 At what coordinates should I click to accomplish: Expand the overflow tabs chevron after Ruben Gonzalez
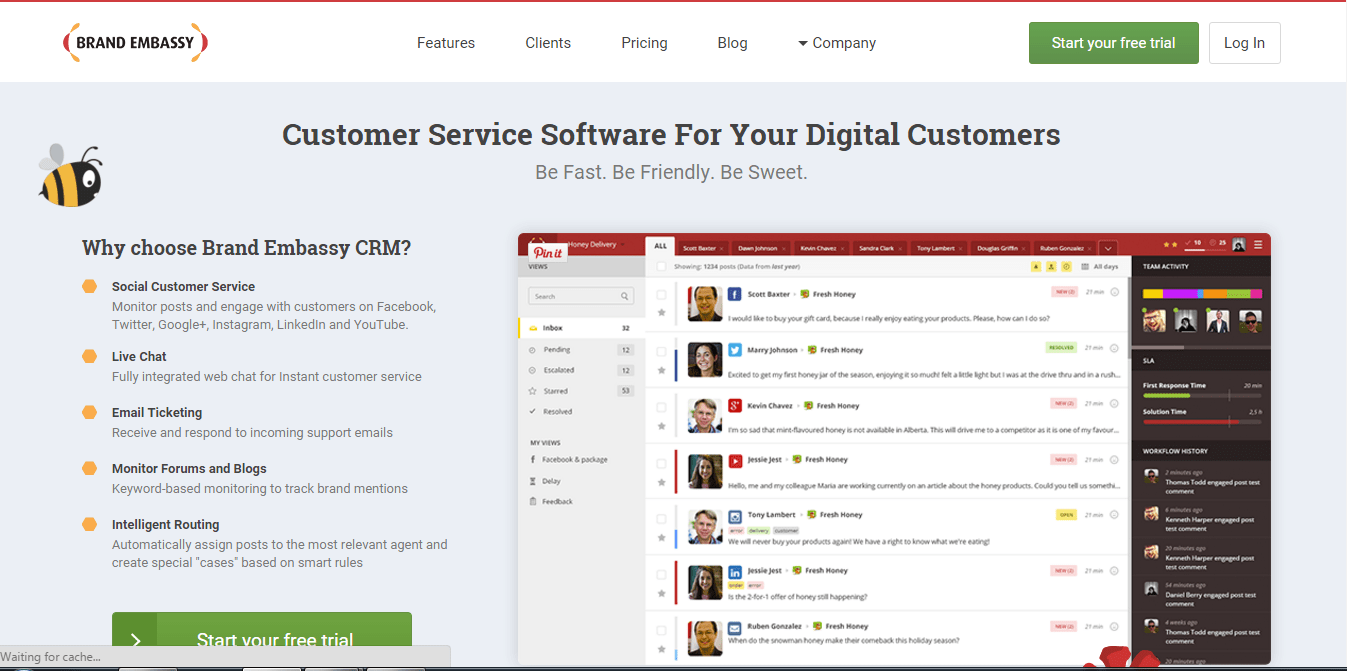pyautogui.click(x=1107, y=248)
